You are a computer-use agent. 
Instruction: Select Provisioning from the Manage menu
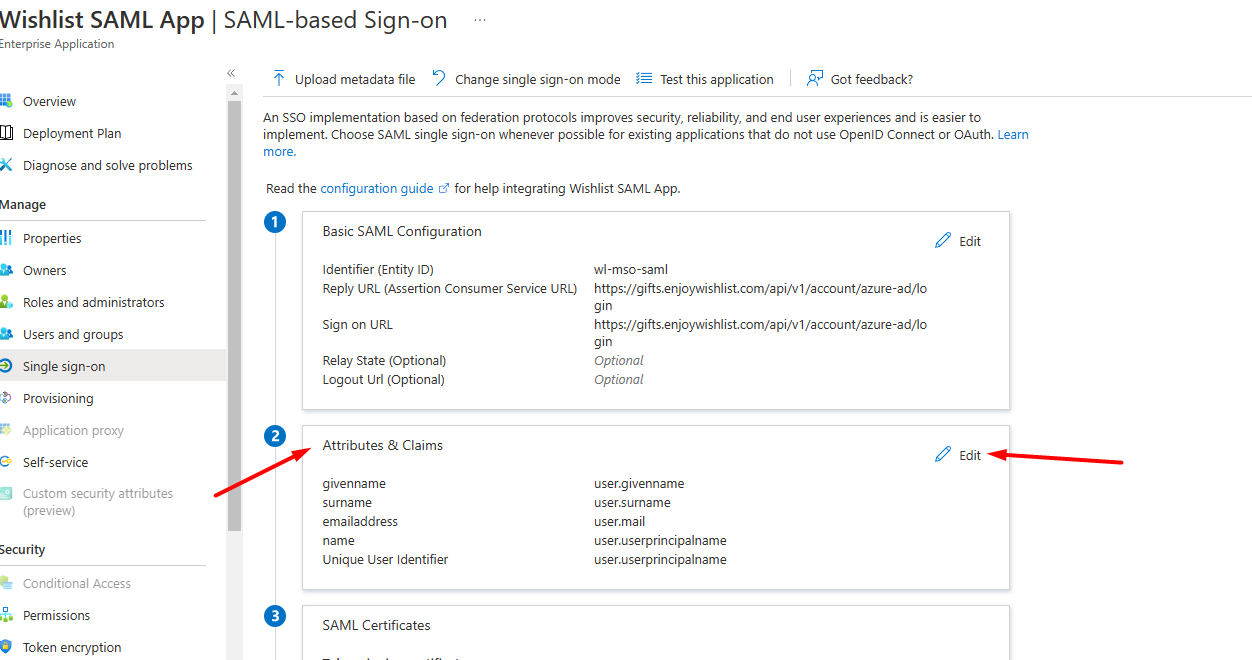[x=58, y=398]
